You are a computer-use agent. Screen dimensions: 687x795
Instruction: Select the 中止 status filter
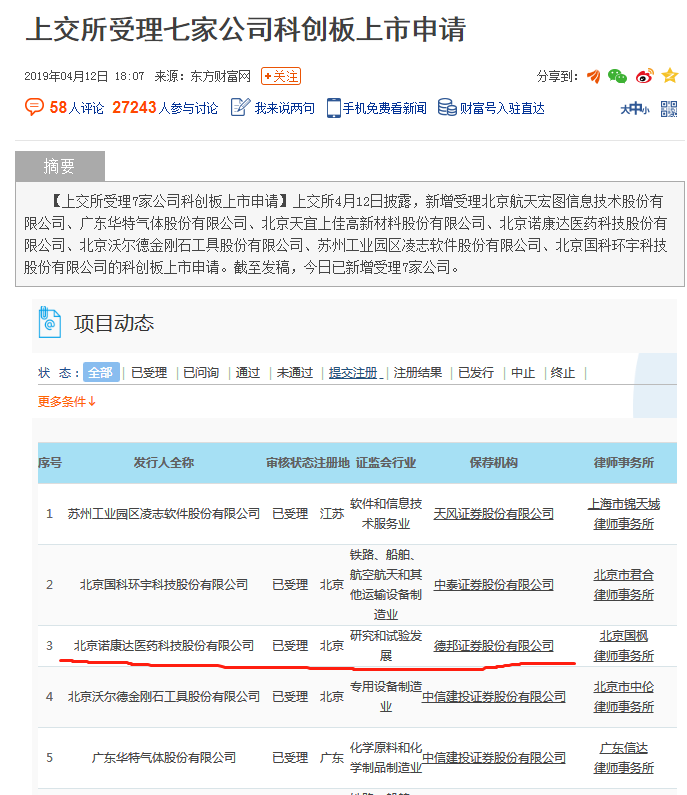(523, 373)
